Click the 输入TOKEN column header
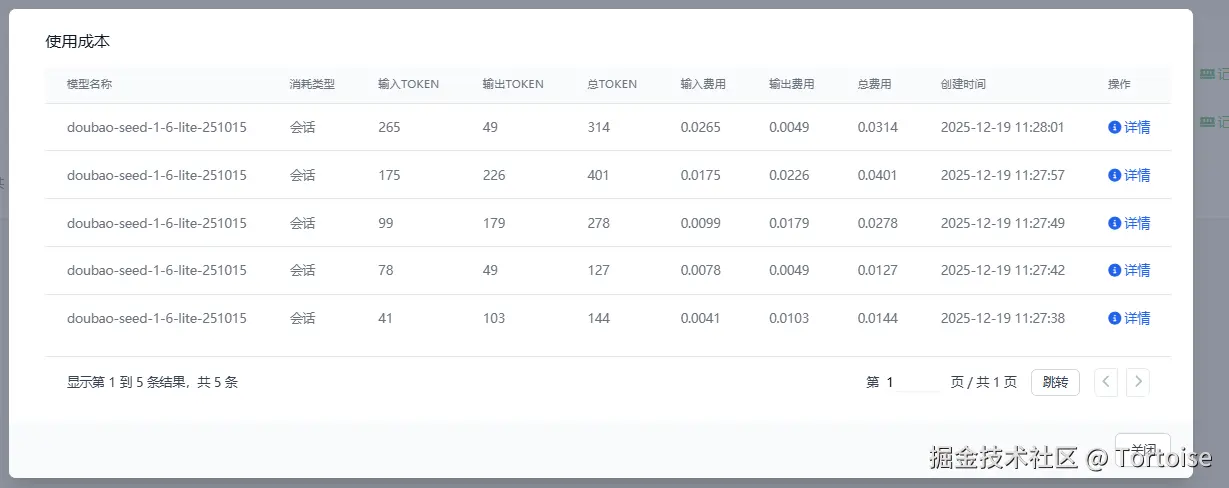The height and width of the screenshot is (488, 1229). (408, 84)
